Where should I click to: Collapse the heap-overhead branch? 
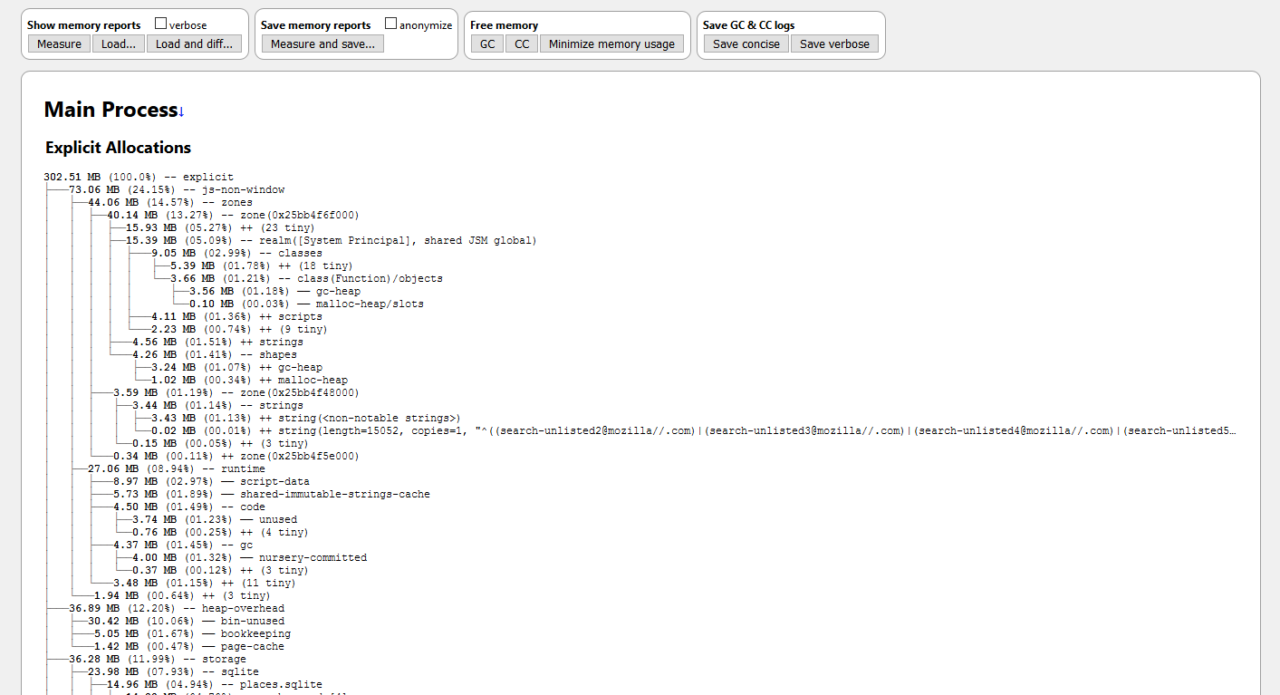(243, 608)
